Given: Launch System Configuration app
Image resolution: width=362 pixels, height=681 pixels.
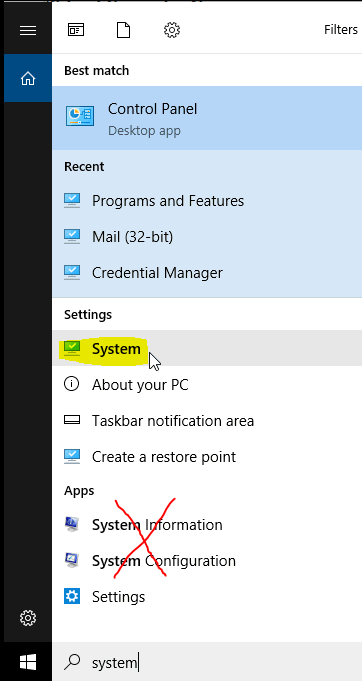Looking at the screenshot, I should 207,561.
